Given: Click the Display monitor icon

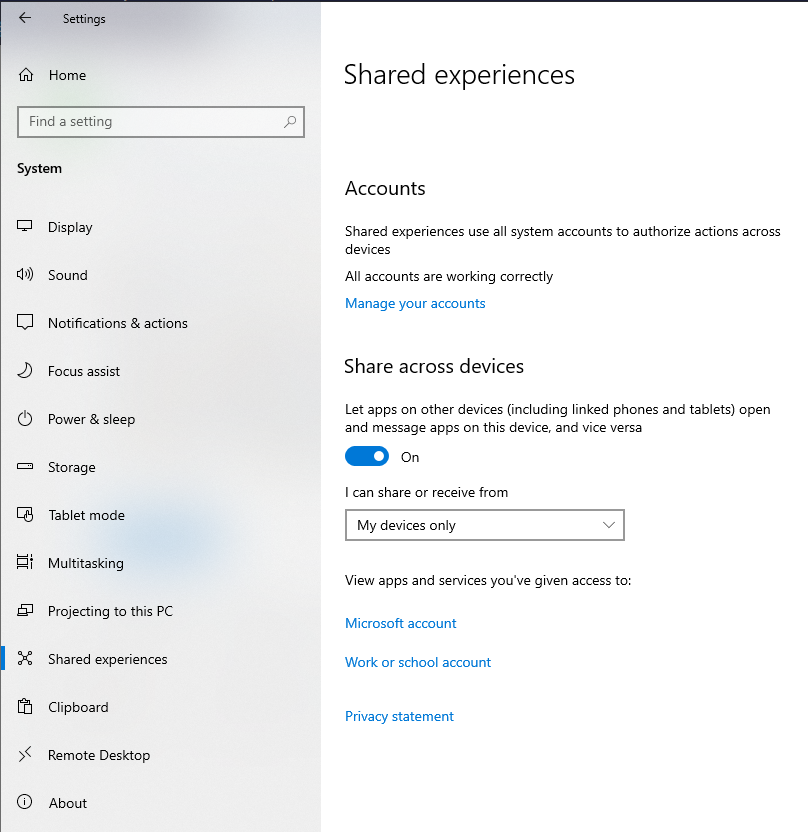Looking at the screenshot, I should (x=24, y=227).
